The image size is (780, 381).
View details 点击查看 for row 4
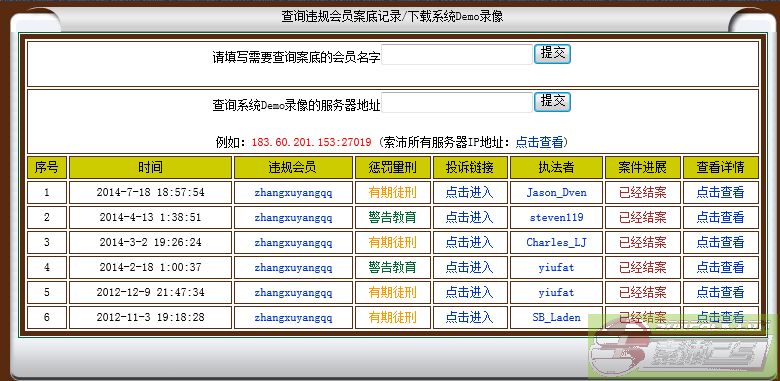pos(720,268)
